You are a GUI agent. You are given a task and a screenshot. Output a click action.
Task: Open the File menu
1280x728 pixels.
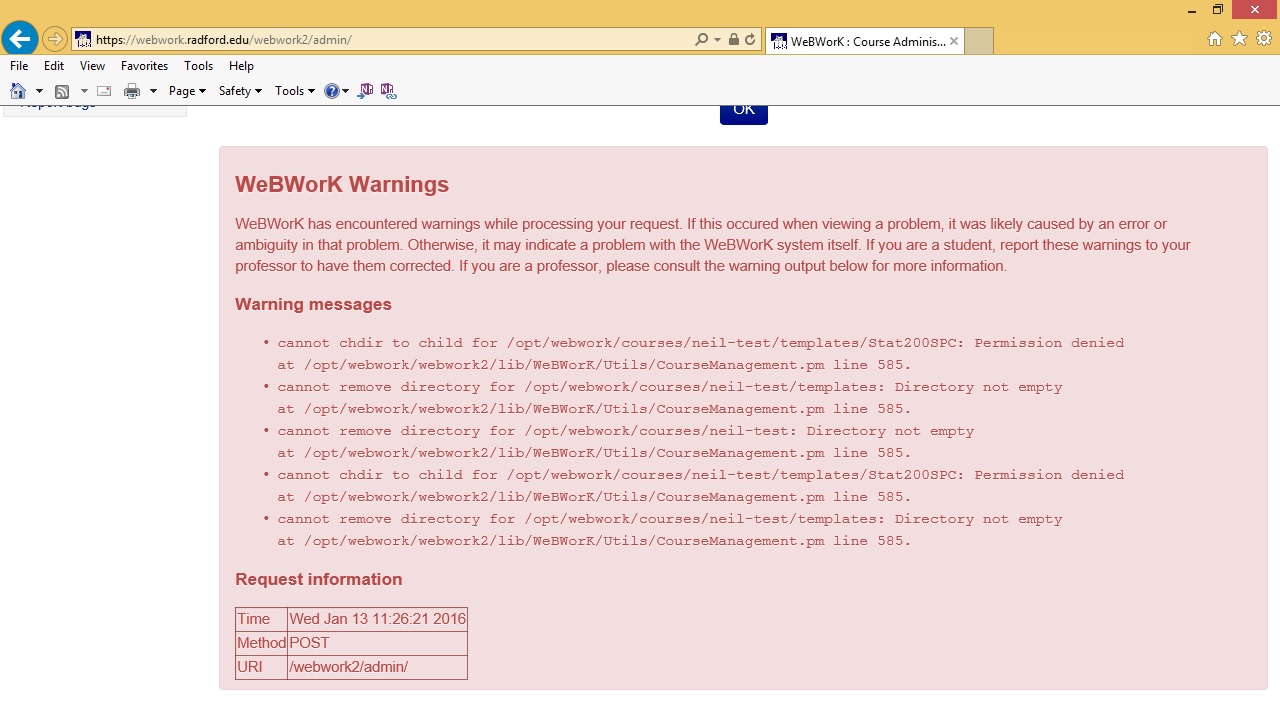tap(19, 66)
